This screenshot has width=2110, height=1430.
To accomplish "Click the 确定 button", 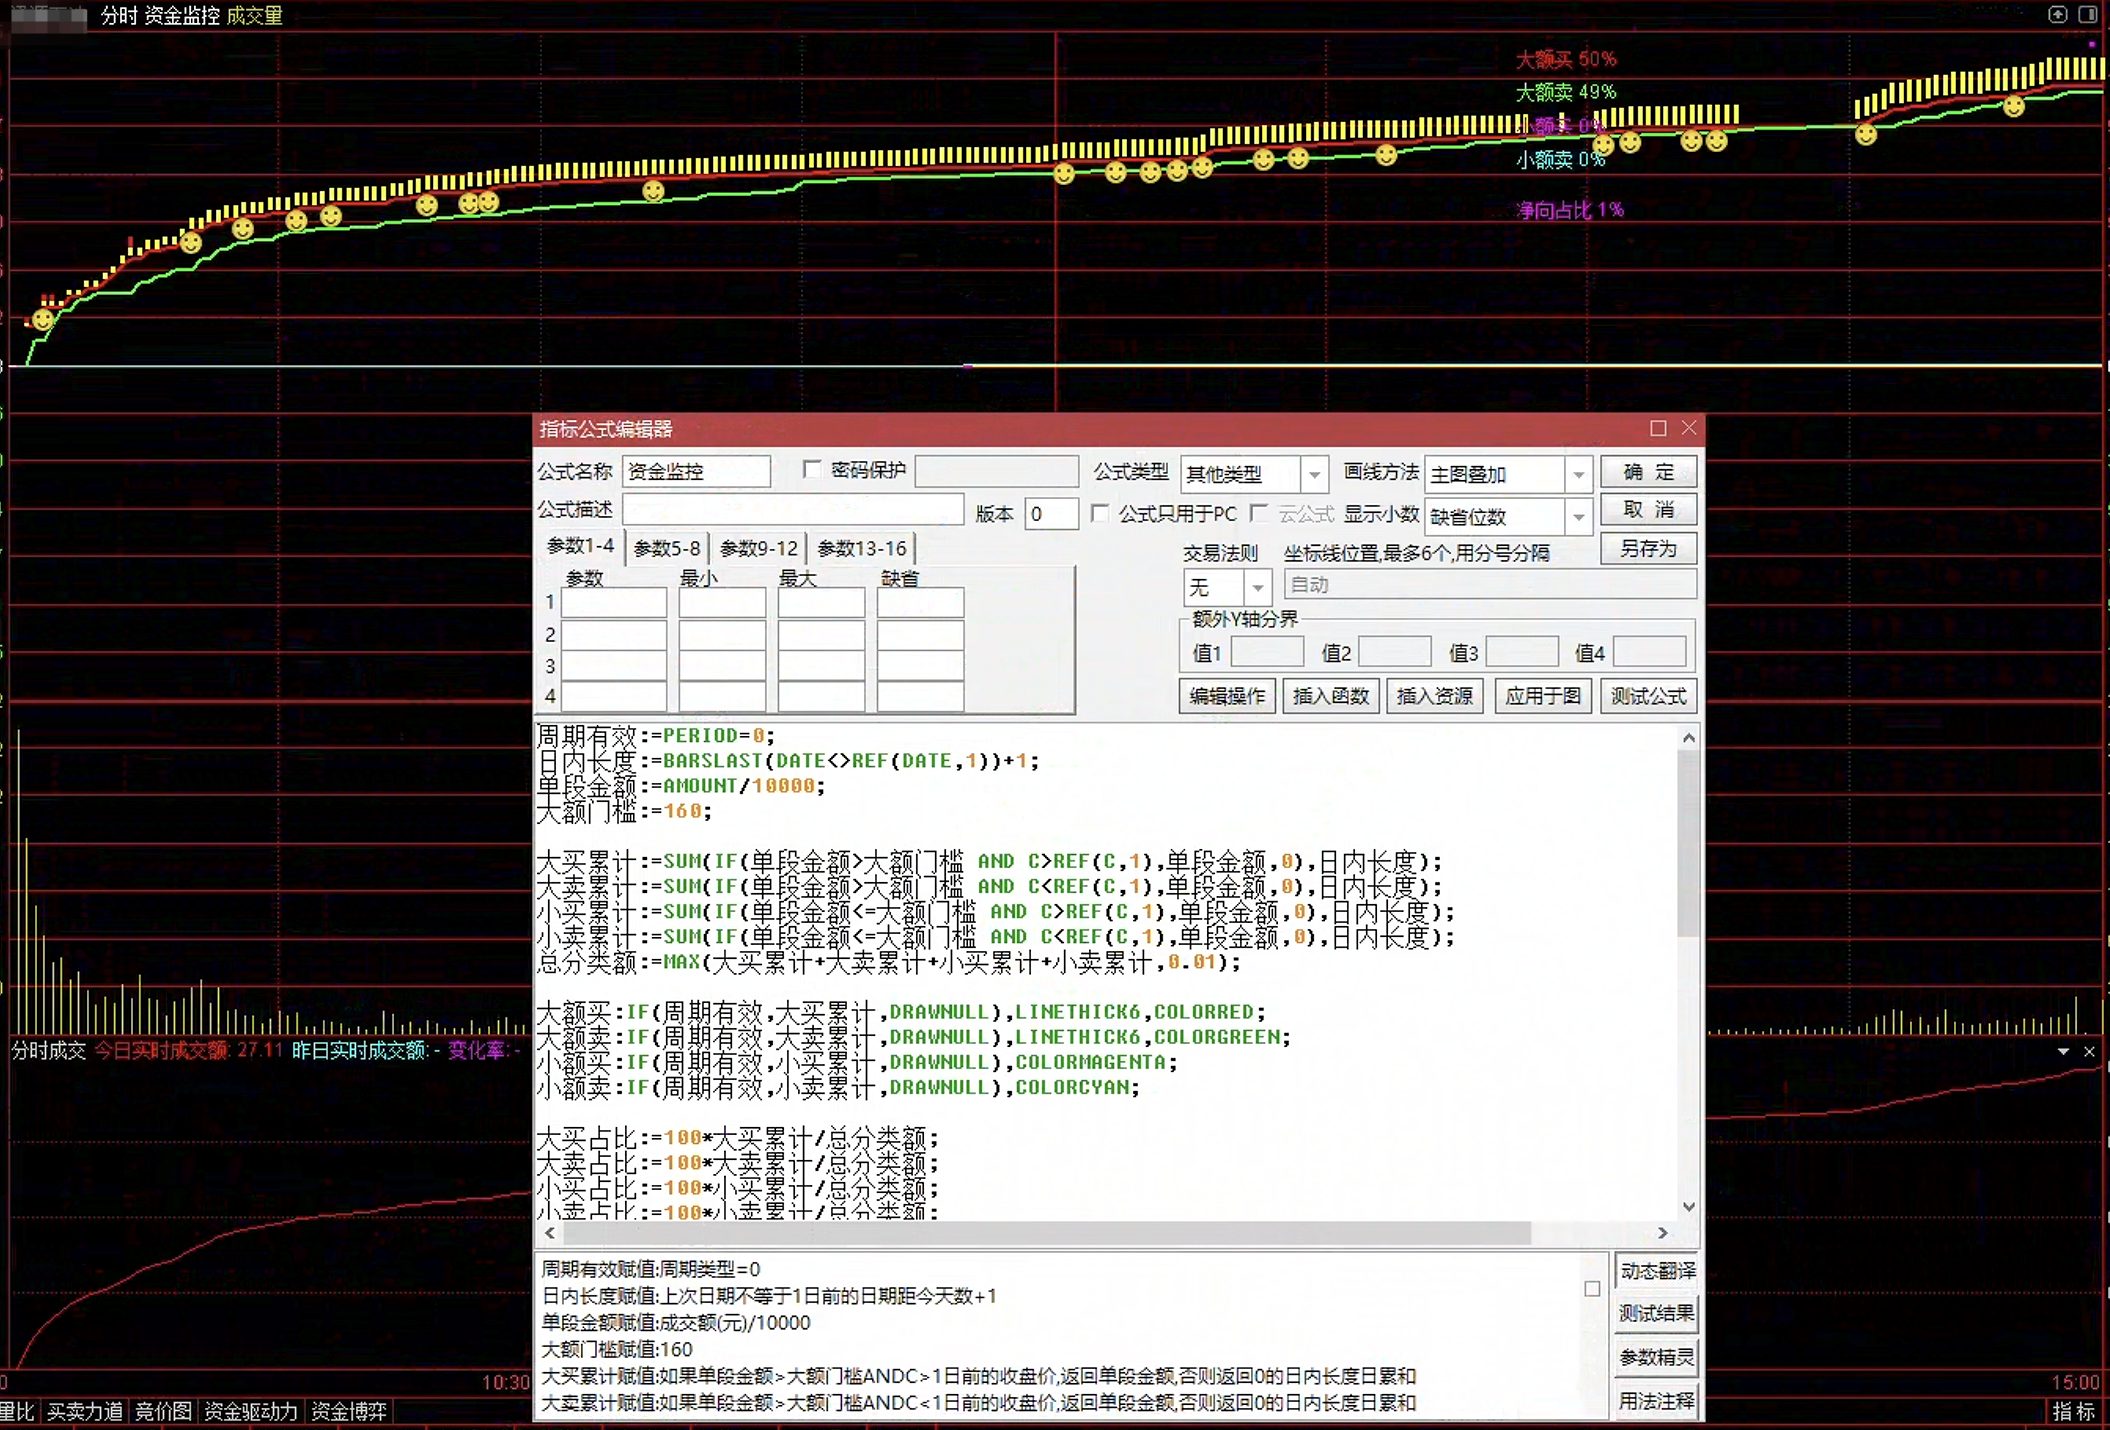I will click(x=1648, y=471).
